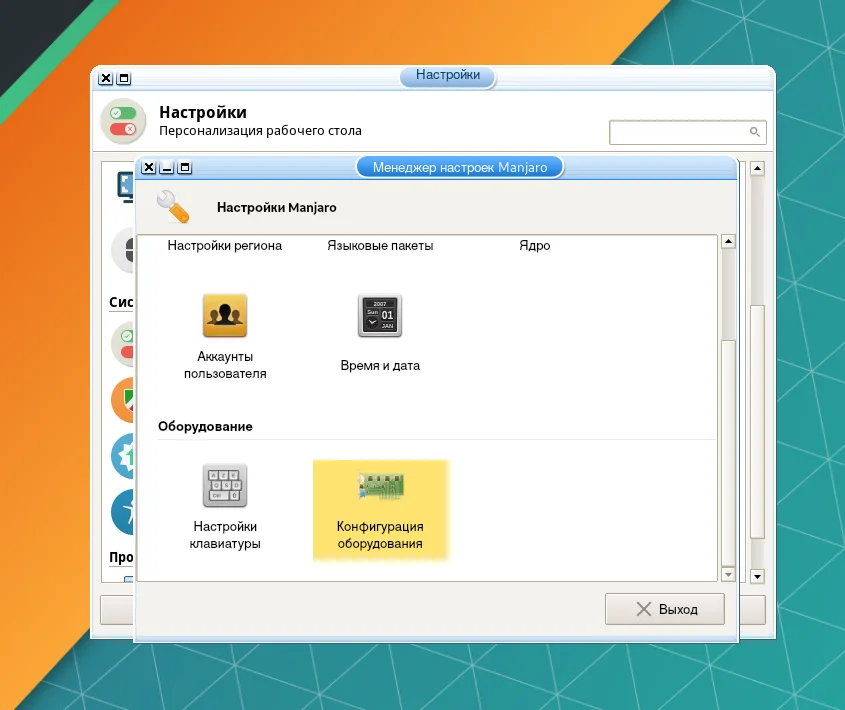This screenshot has height=710, width=845.
Task: Select Ядро label
Action: tap(535, 245)
